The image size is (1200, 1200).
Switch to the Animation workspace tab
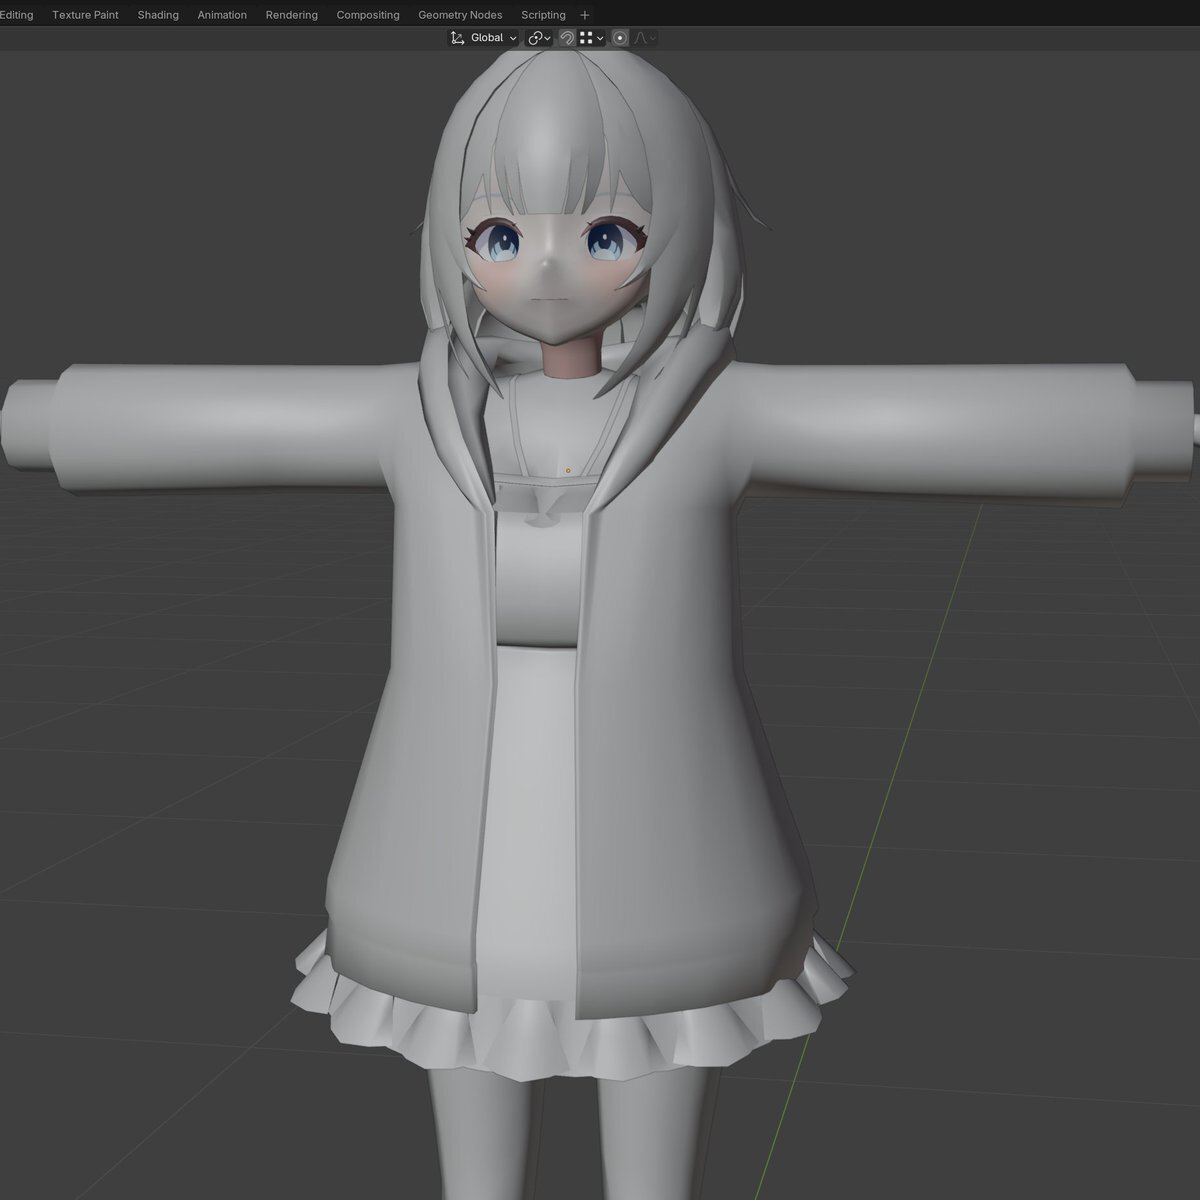[222, 15]
